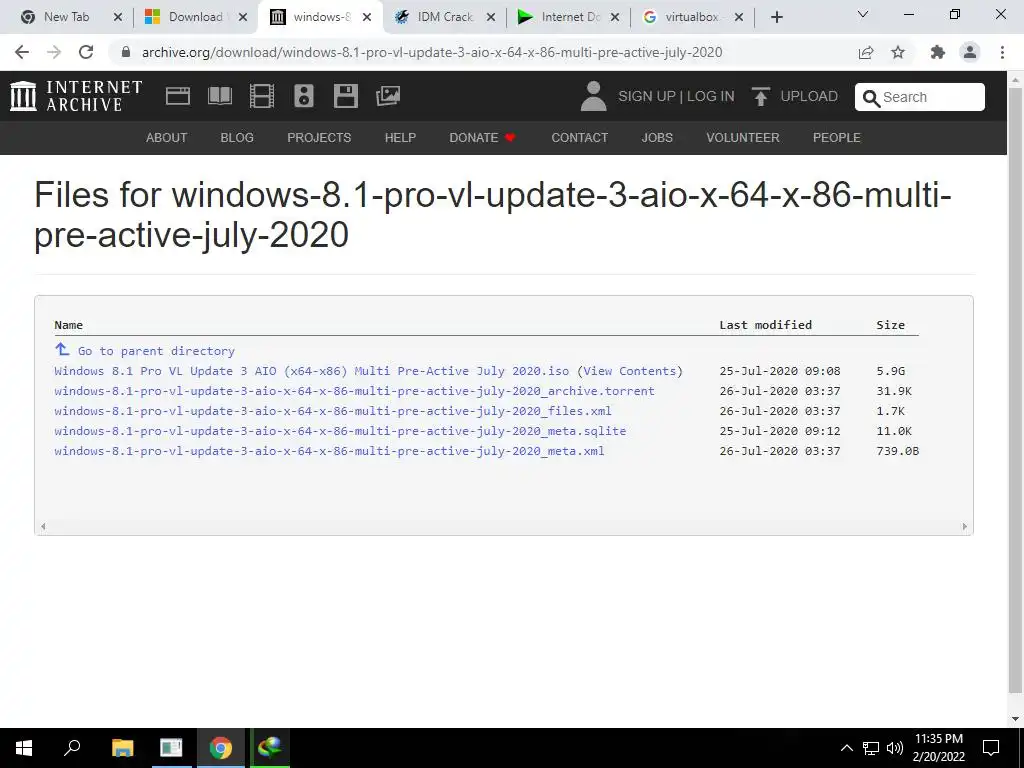This screenshot has width=1024, height=768.
Task: Click ABOUT in the Archive menu
Action: tap(167, 138)
